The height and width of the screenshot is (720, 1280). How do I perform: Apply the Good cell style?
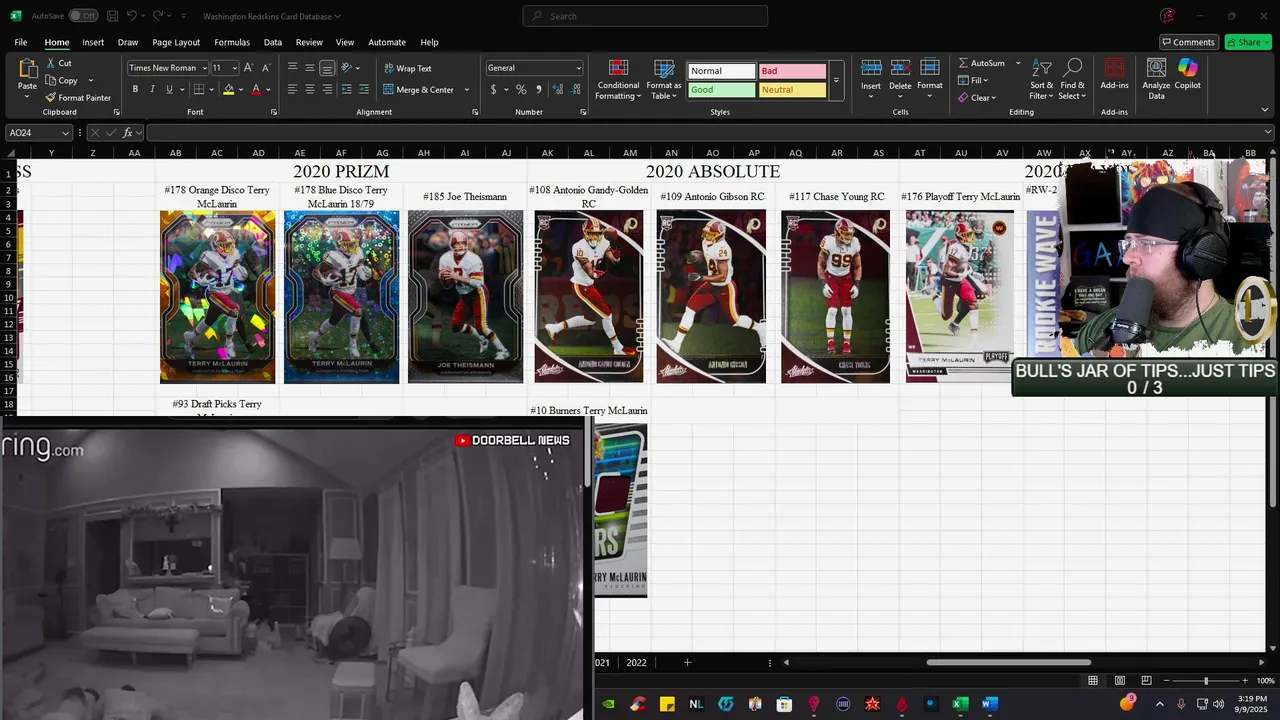[721, 90]
